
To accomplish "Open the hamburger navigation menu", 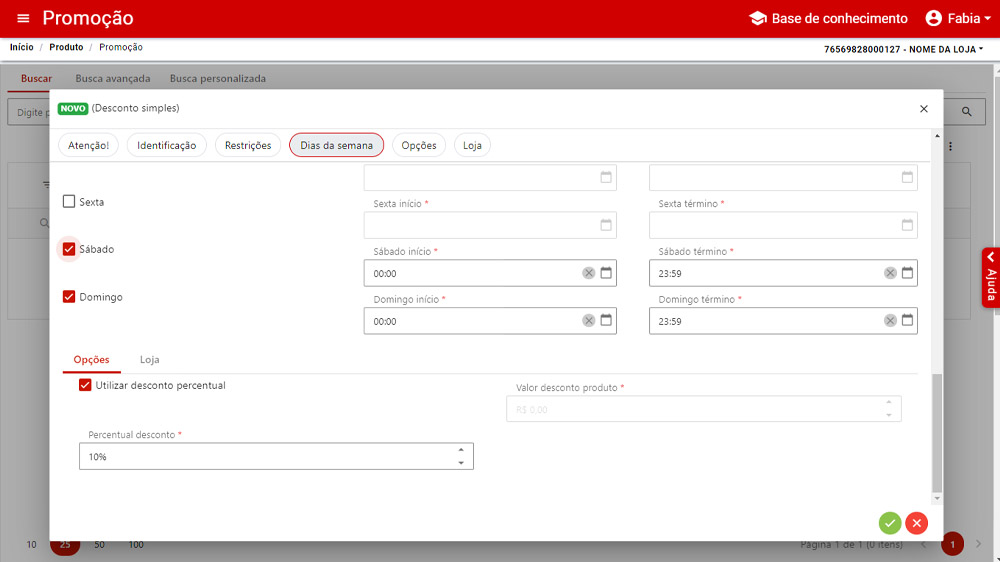I will (x=23, y=19).
